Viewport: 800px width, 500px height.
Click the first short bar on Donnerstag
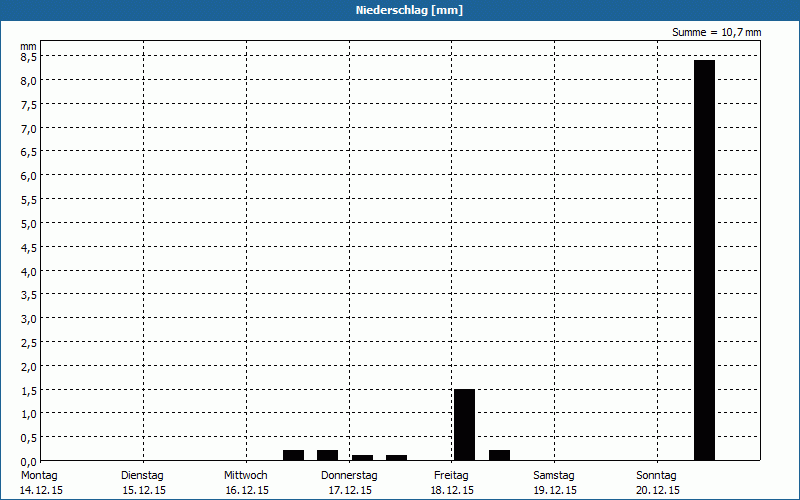[362, 458]
